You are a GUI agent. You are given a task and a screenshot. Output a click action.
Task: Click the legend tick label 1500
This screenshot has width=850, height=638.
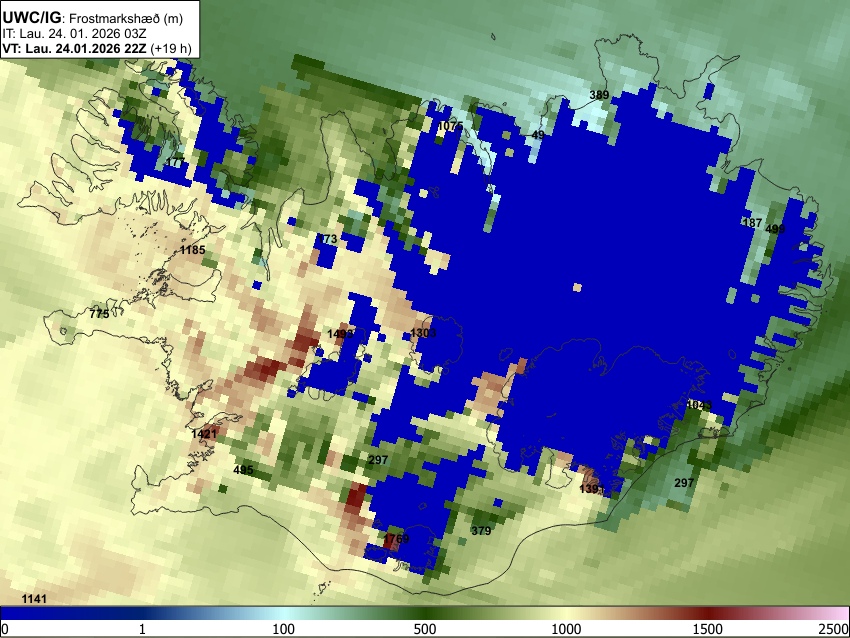(708, 629)
